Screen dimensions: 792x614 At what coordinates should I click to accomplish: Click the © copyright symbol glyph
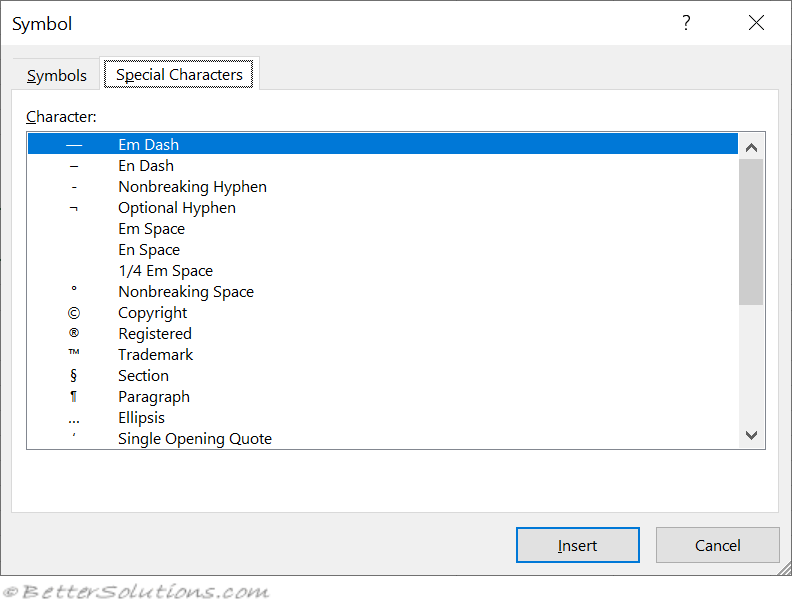coord(74,313)
